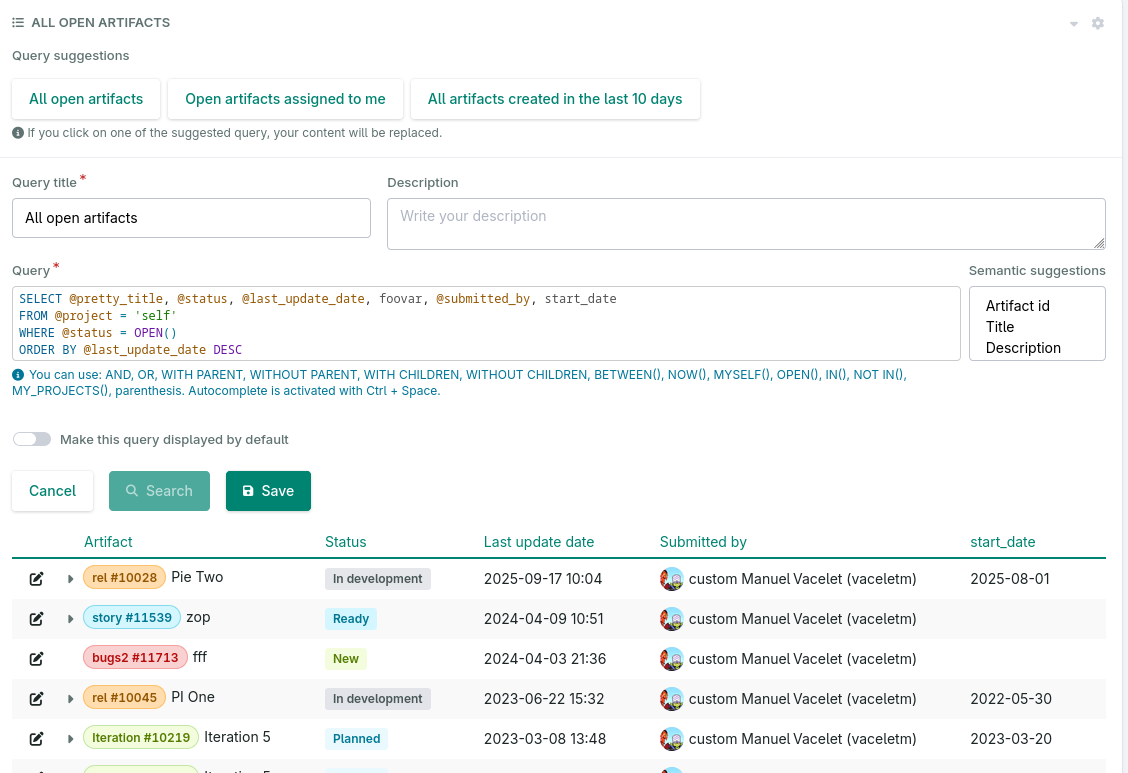The height and width of the screenshot is (773, 1128).
Task: Open the rel #10045 artifact badge
Action: point(124,698)
